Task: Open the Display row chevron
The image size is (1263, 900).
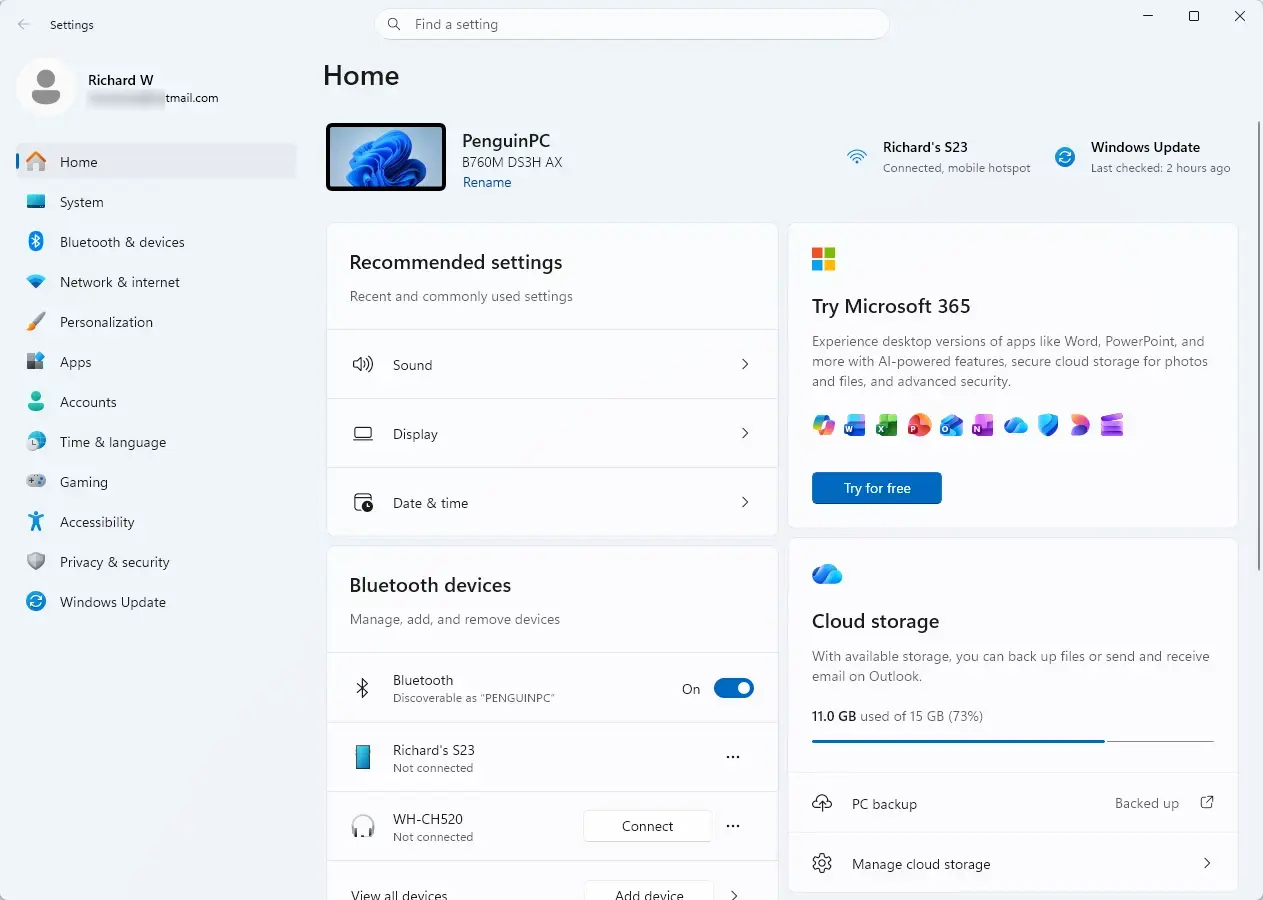Action: tap(745, 433)
